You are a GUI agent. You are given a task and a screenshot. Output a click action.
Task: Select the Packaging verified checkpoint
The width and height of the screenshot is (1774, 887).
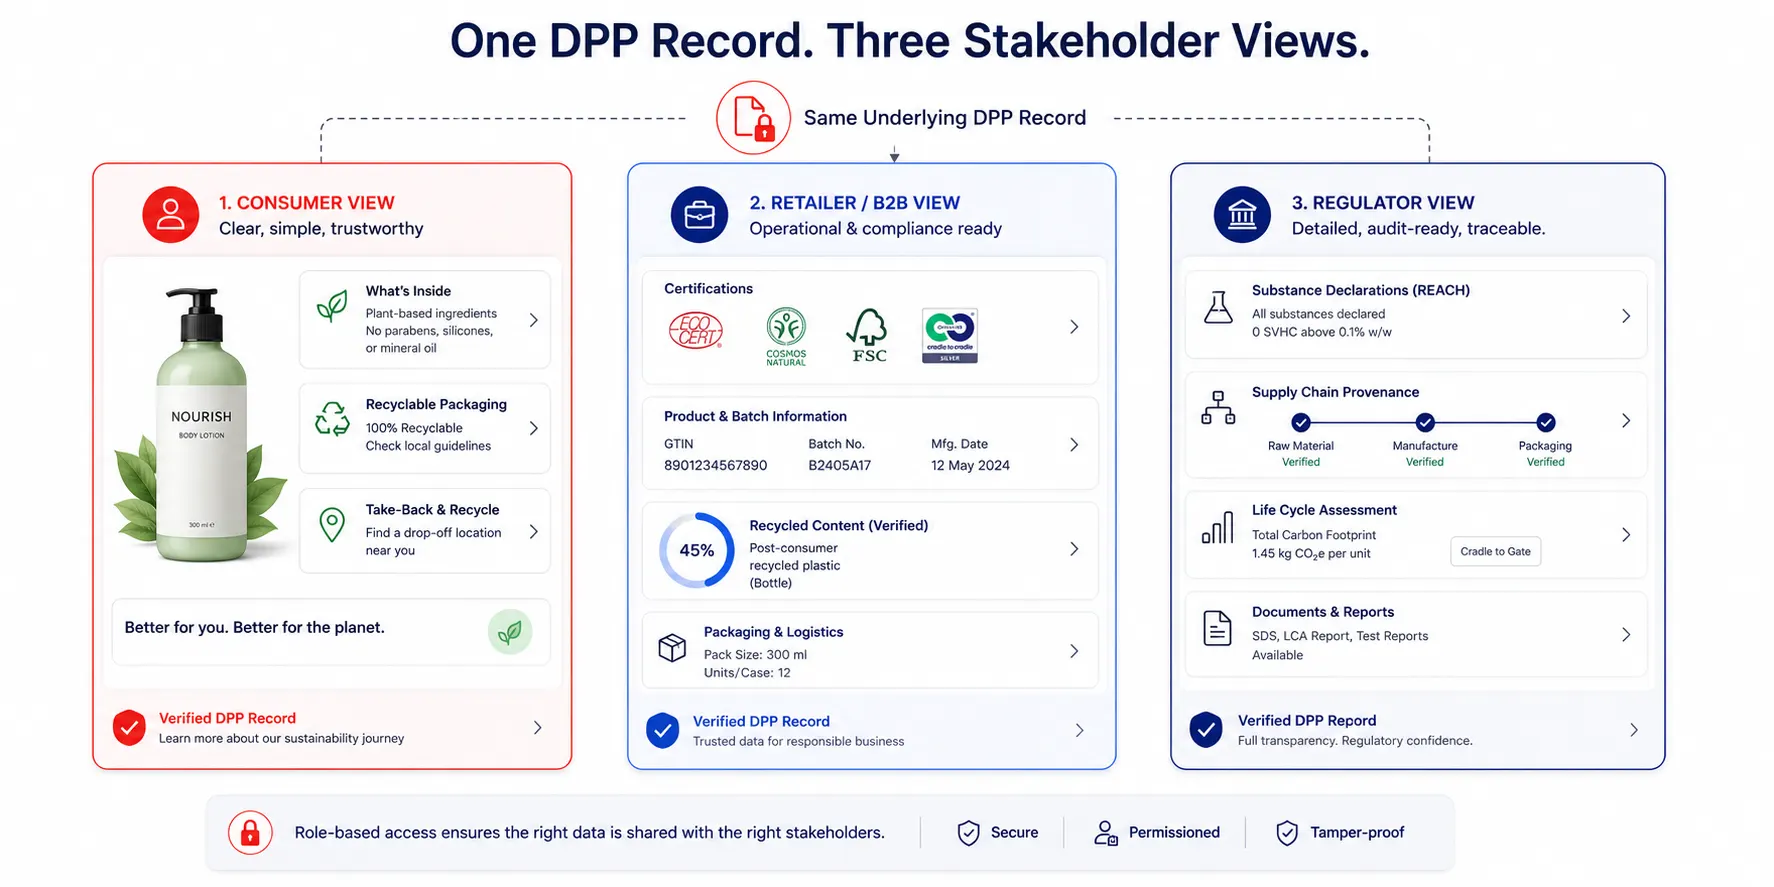point(1546,422)
